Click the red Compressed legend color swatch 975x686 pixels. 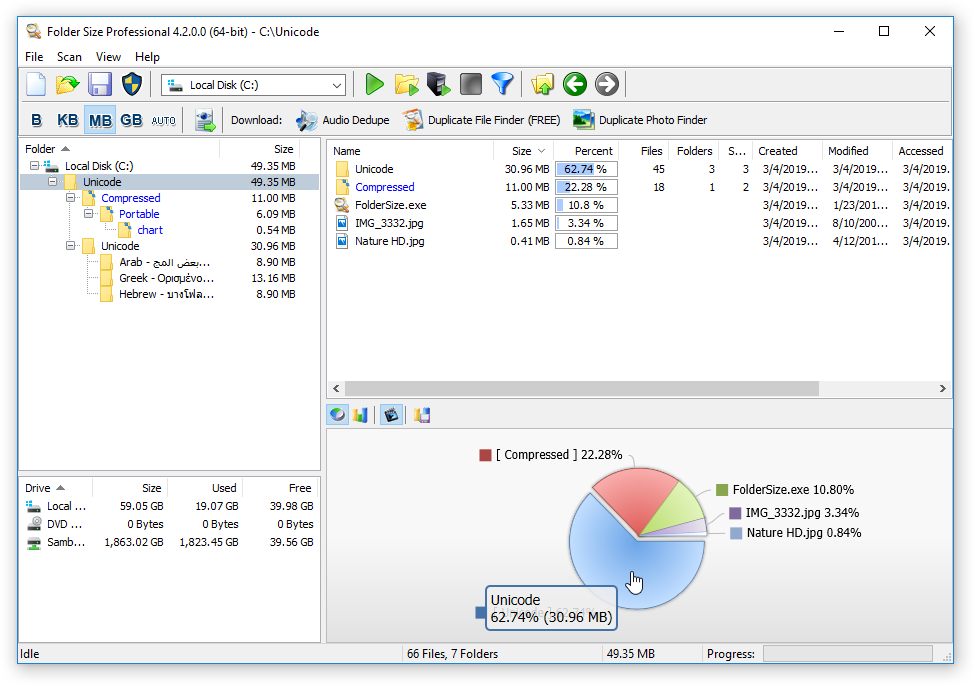(x=486, y=455)
